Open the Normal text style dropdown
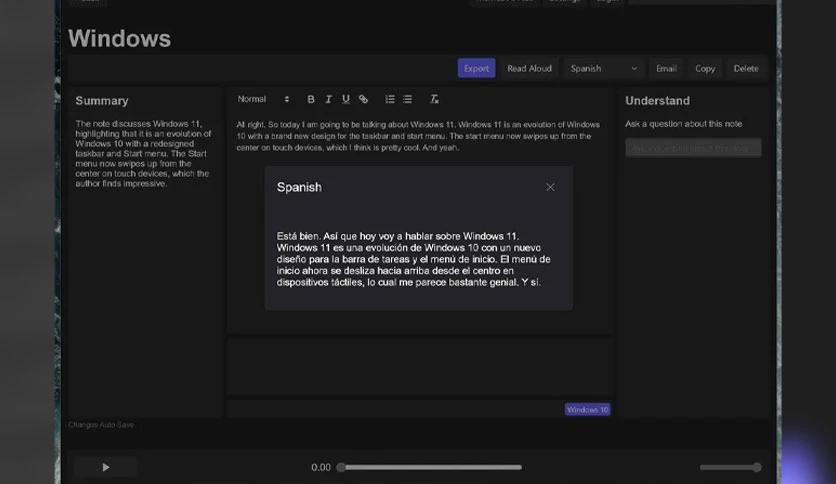The height and width of the screenshot is (484, 836). click(263, 99)
